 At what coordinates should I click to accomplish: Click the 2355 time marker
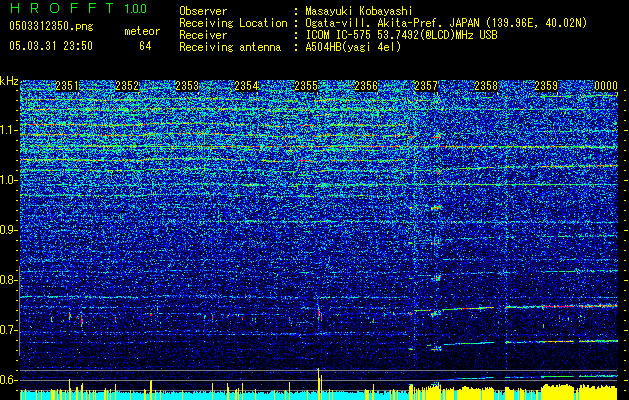click(x=306, y=86)
